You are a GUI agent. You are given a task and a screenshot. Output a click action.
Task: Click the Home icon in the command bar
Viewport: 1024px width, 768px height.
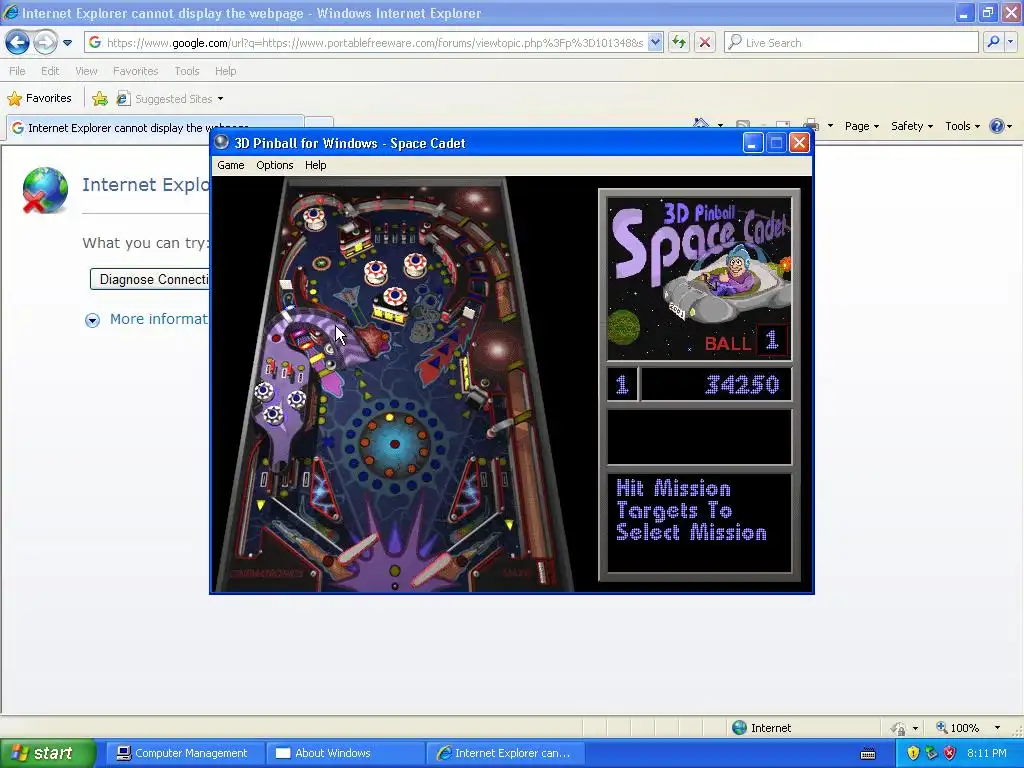point(701,123)
